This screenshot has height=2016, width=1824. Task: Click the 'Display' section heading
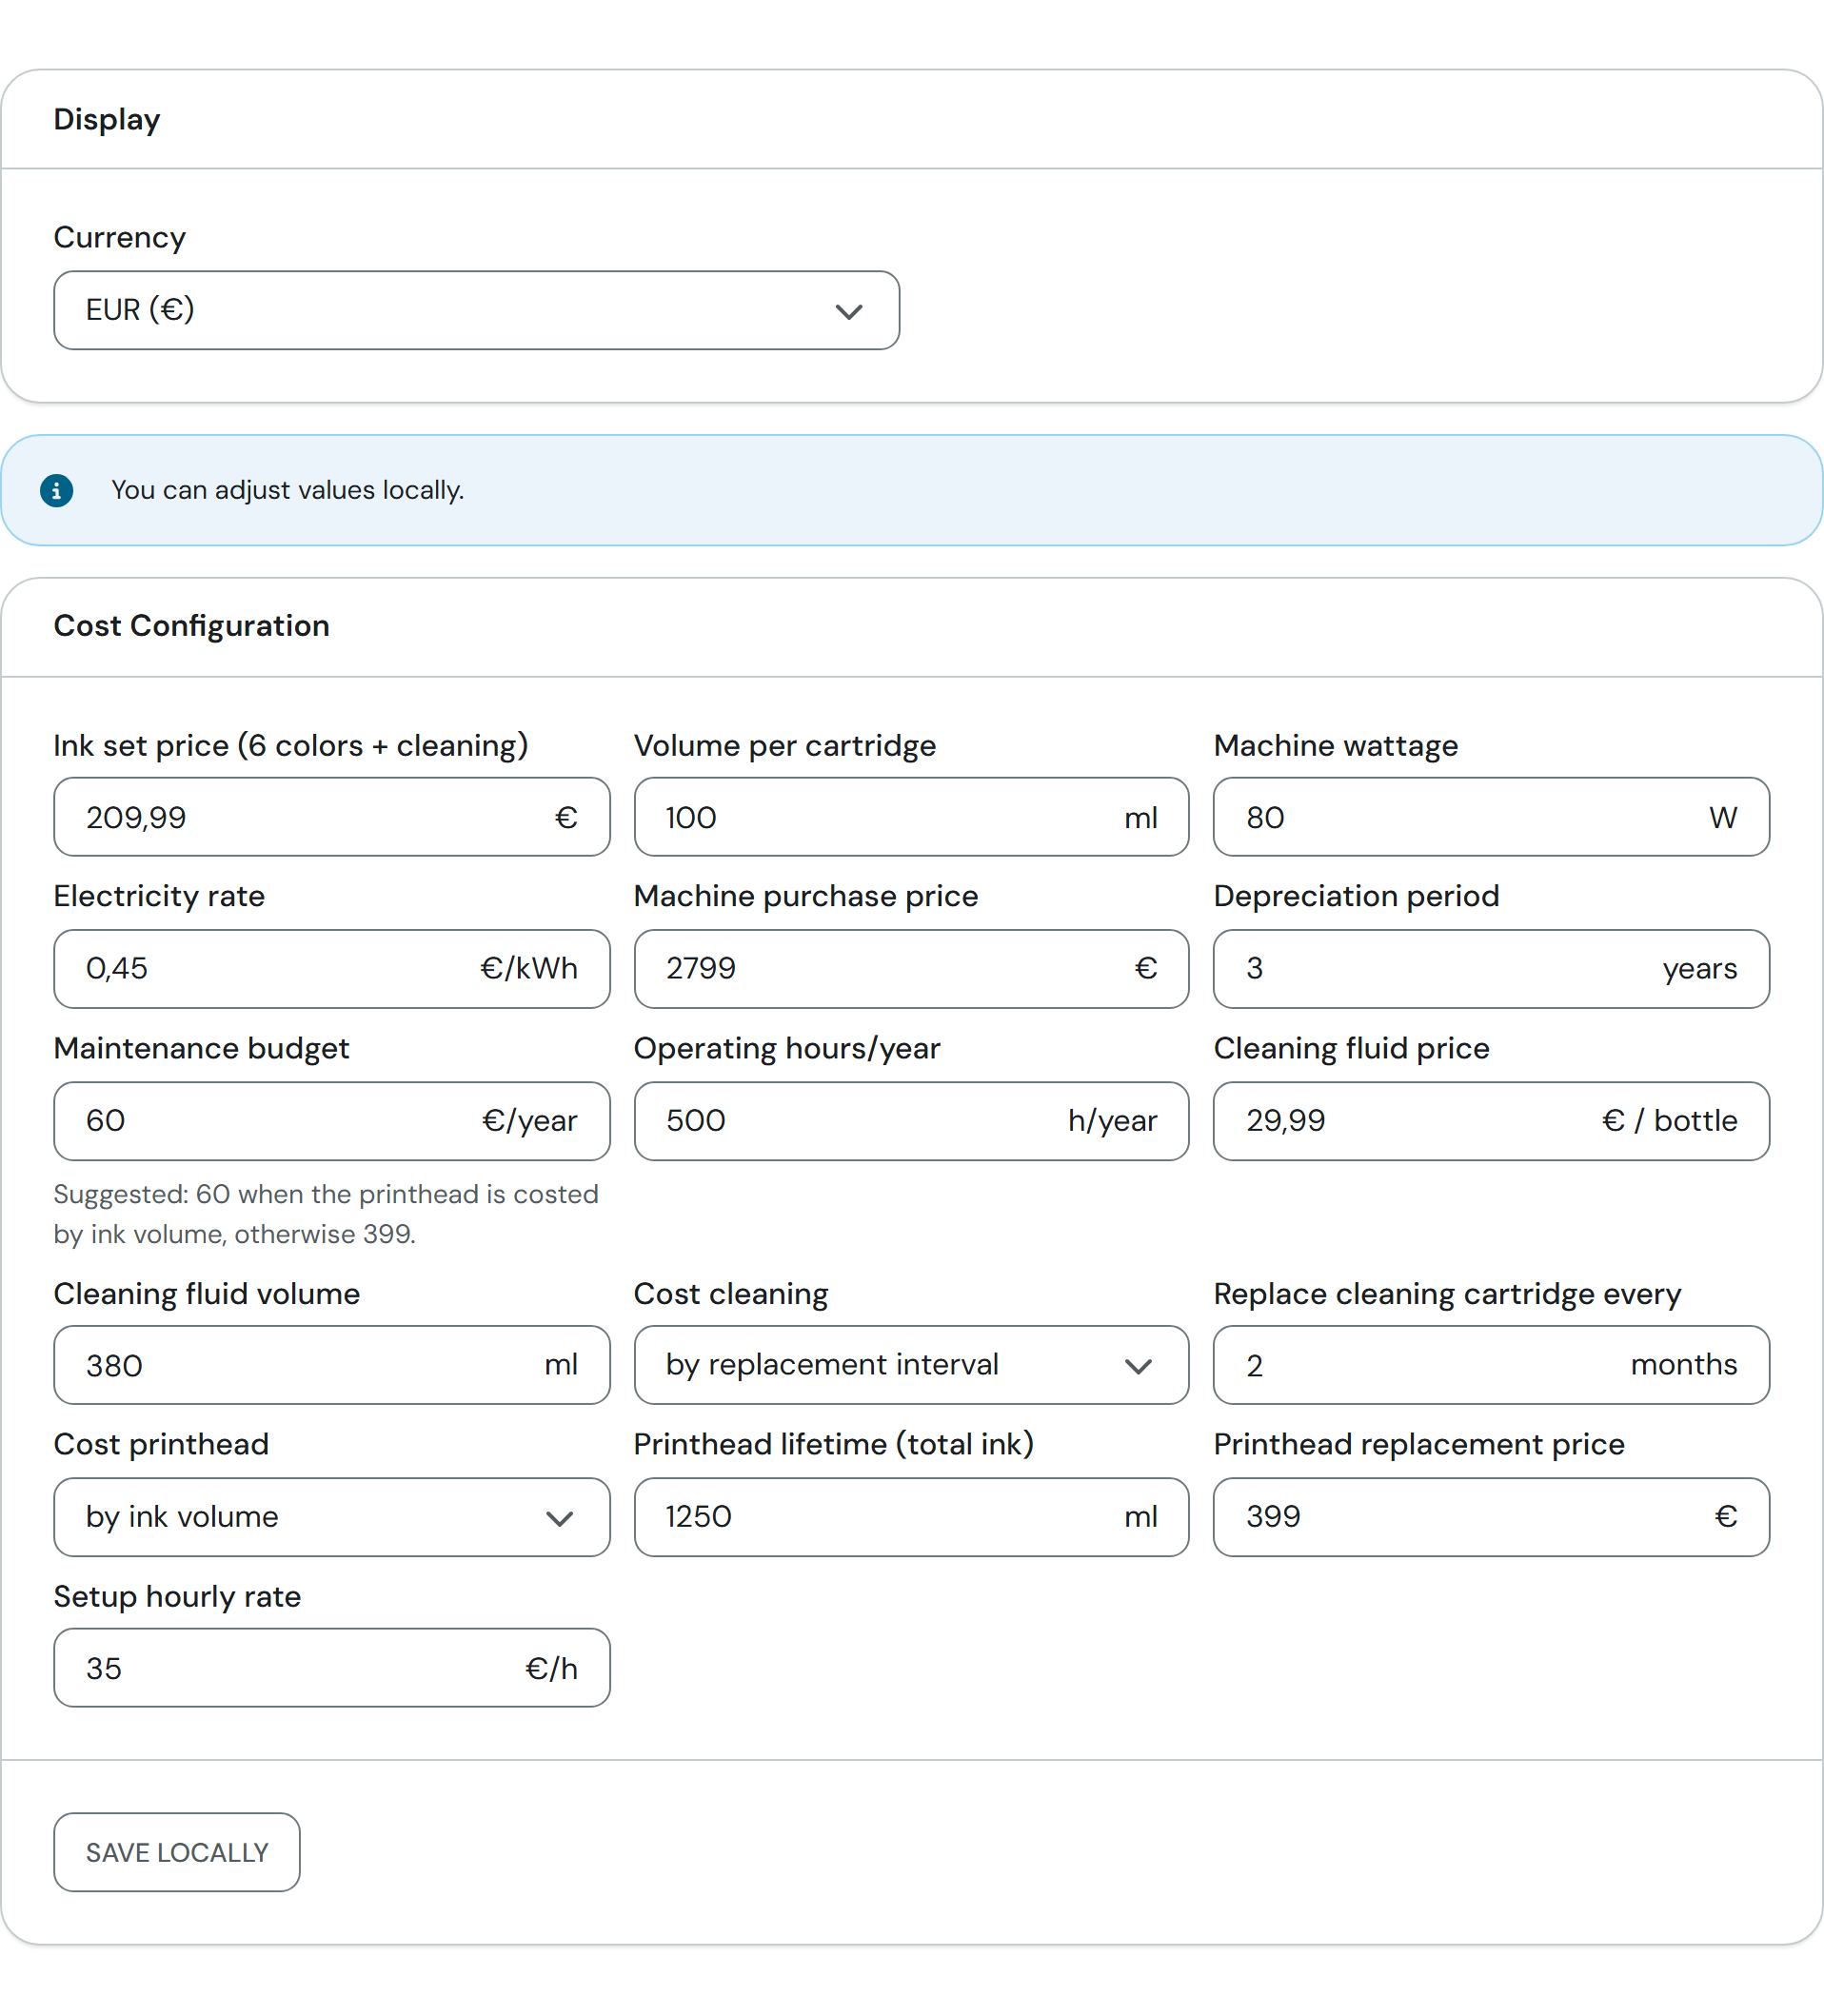pos(107,119)
